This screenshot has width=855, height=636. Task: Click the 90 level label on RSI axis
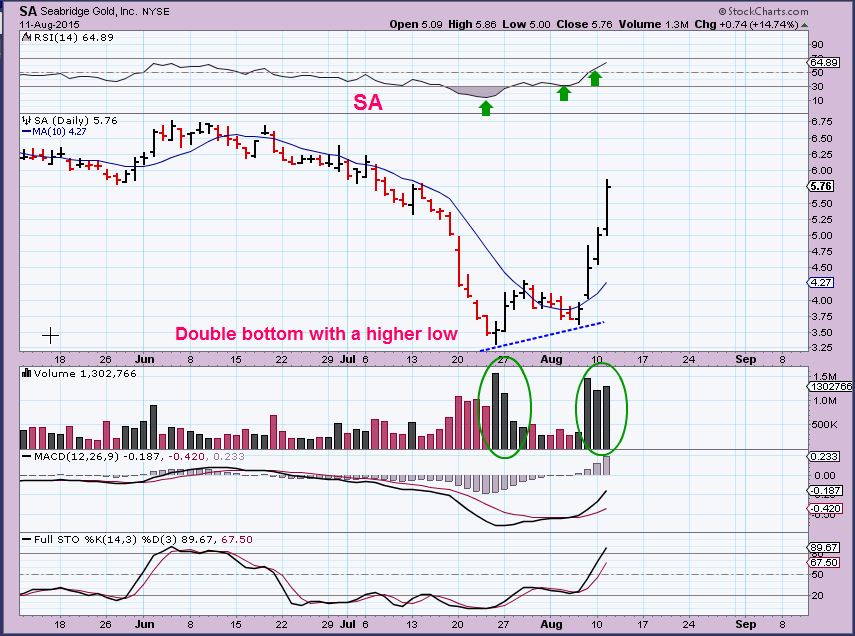pos(817,45)
